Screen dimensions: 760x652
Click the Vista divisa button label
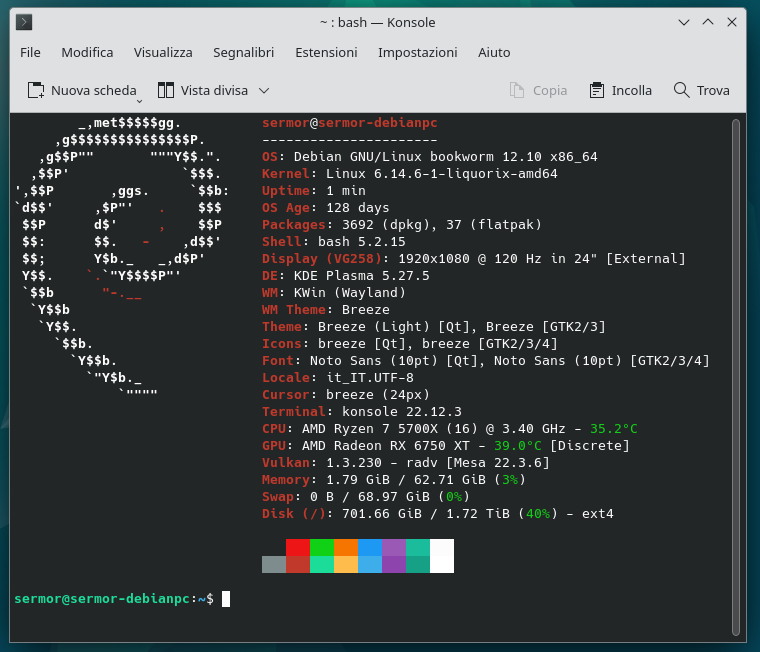214,91
